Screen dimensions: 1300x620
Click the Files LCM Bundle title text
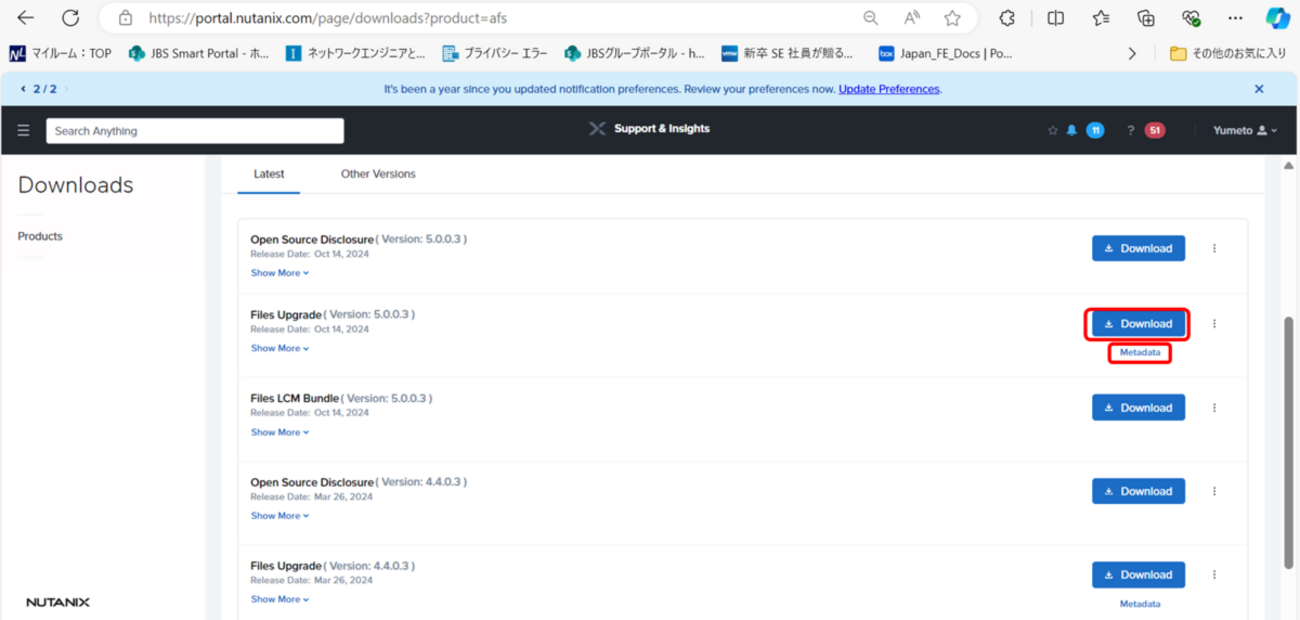click(295, 398)
